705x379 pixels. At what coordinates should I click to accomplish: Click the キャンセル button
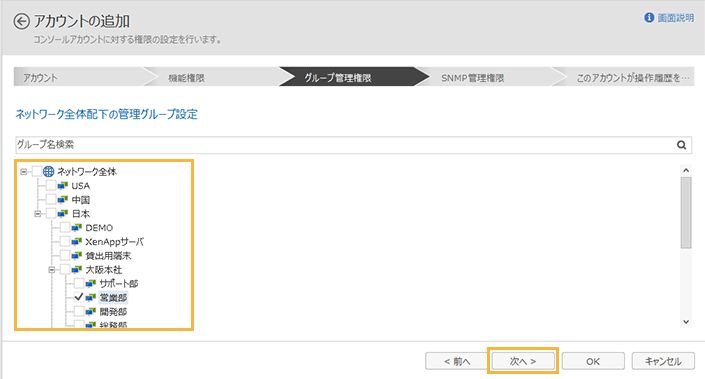(x=663, y=361)
